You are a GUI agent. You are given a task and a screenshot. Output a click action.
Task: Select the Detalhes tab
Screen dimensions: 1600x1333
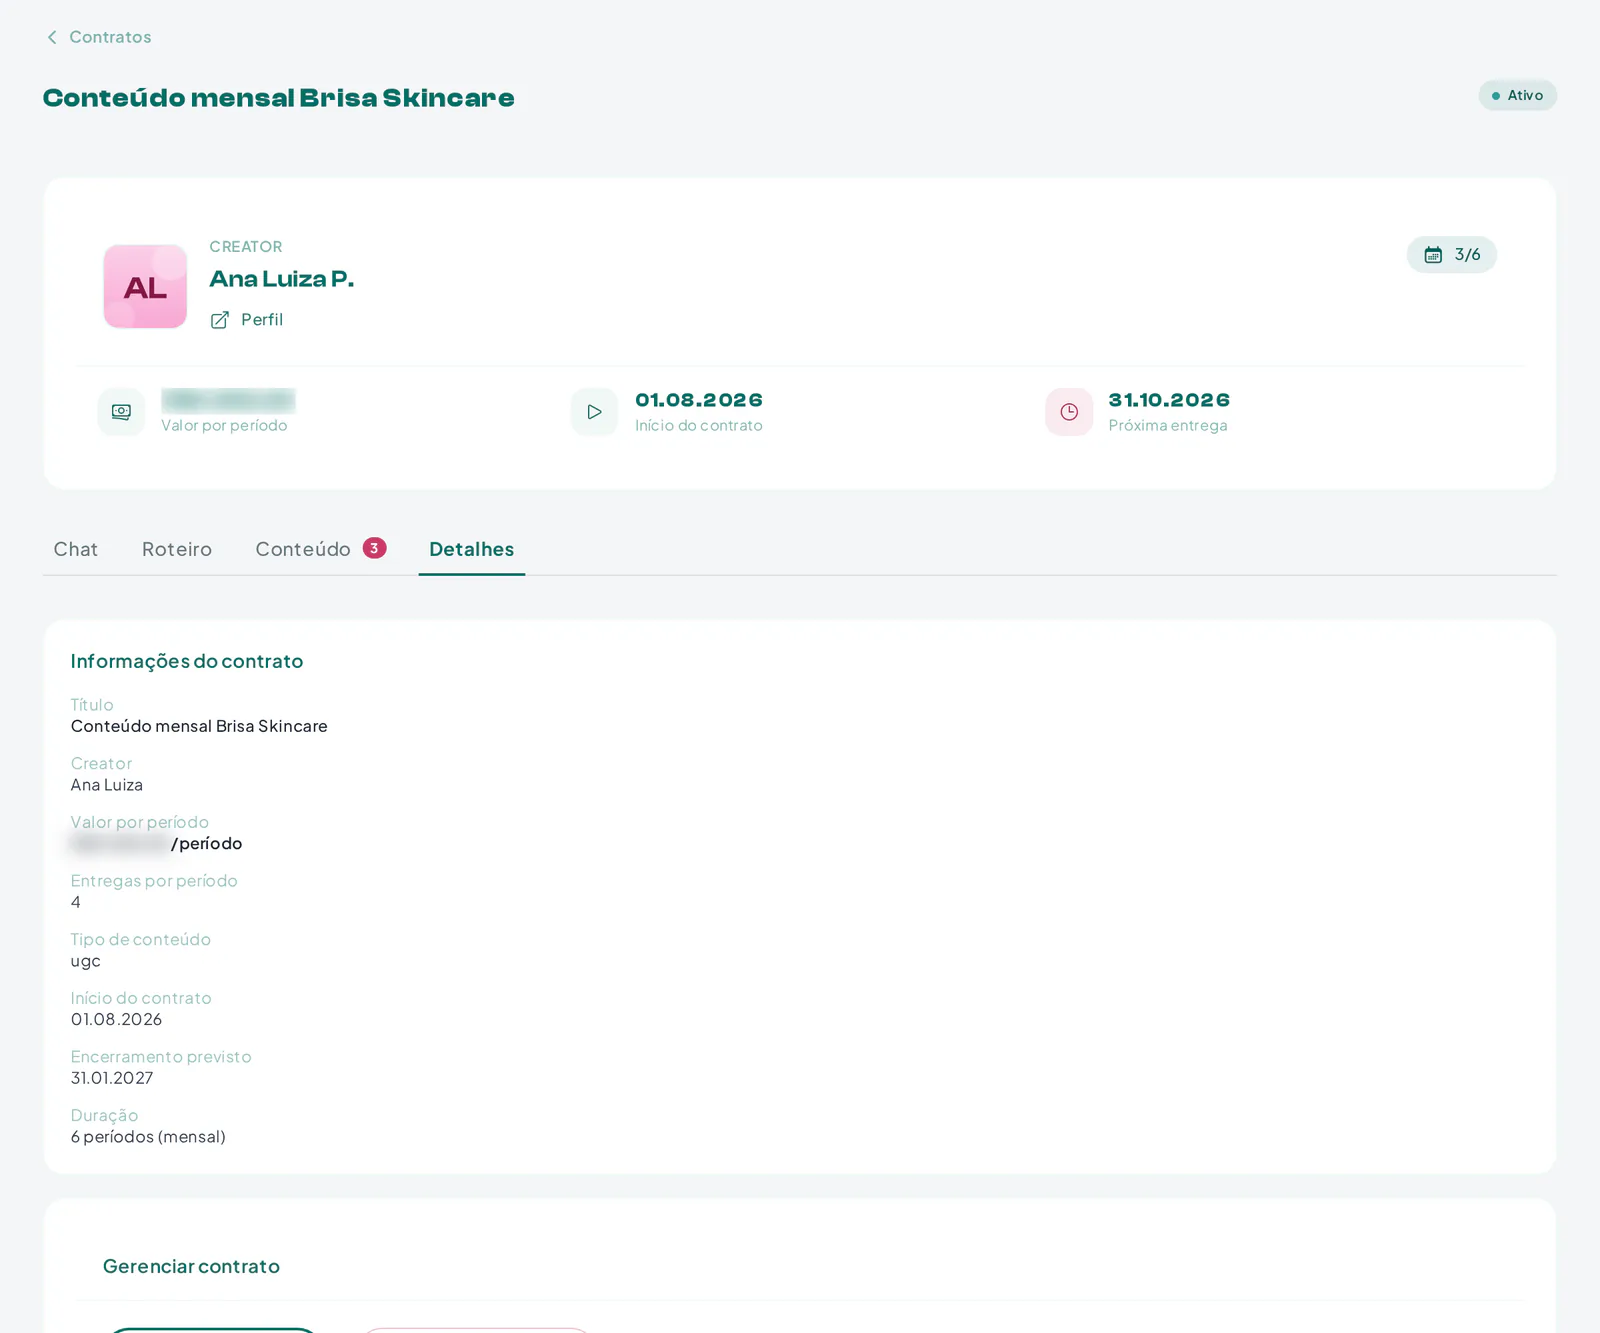(x=472, y=549)
